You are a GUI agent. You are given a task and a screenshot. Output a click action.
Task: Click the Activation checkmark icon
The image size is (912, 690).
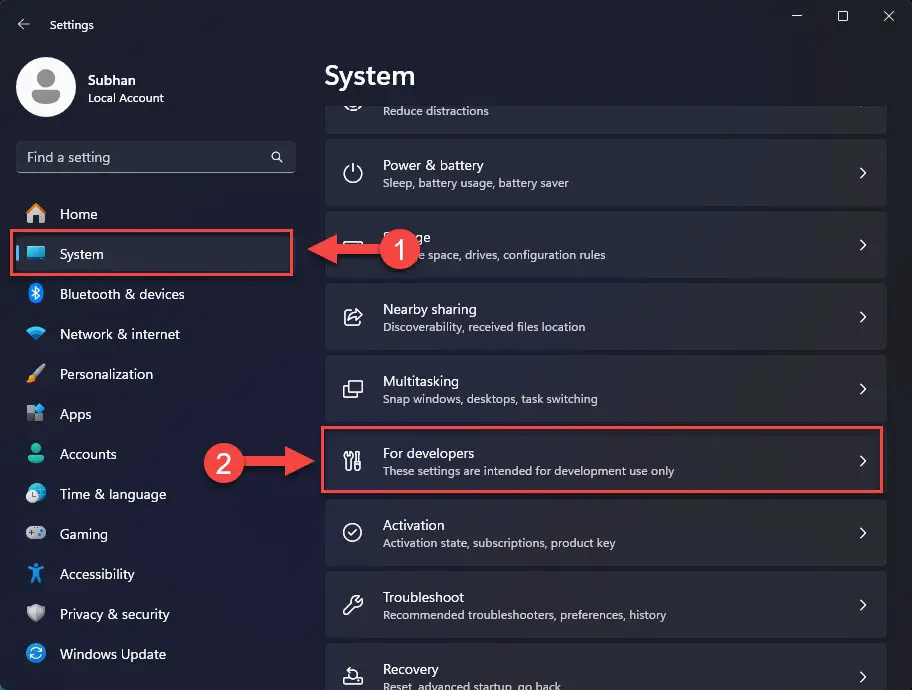352,532
